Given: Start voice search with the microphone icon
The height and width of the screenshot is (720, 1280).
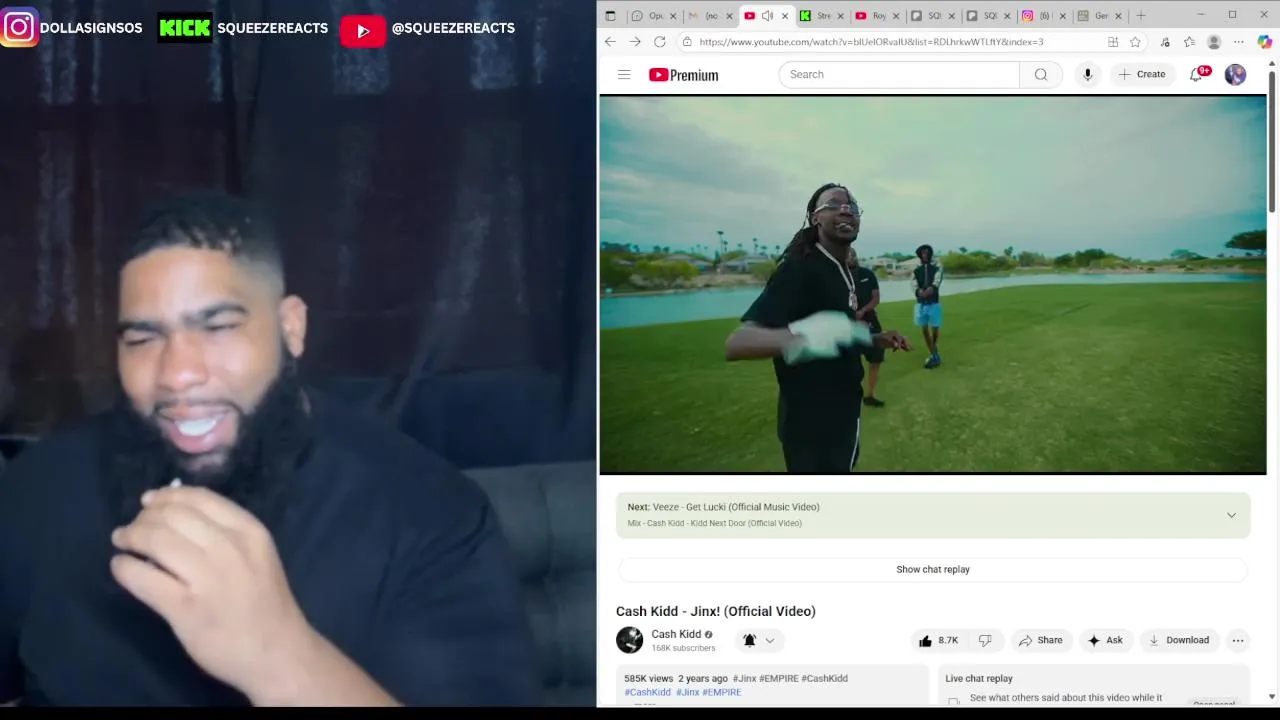Looking at the screenshot, I should pyautogui.click(x=1087, y=75).
